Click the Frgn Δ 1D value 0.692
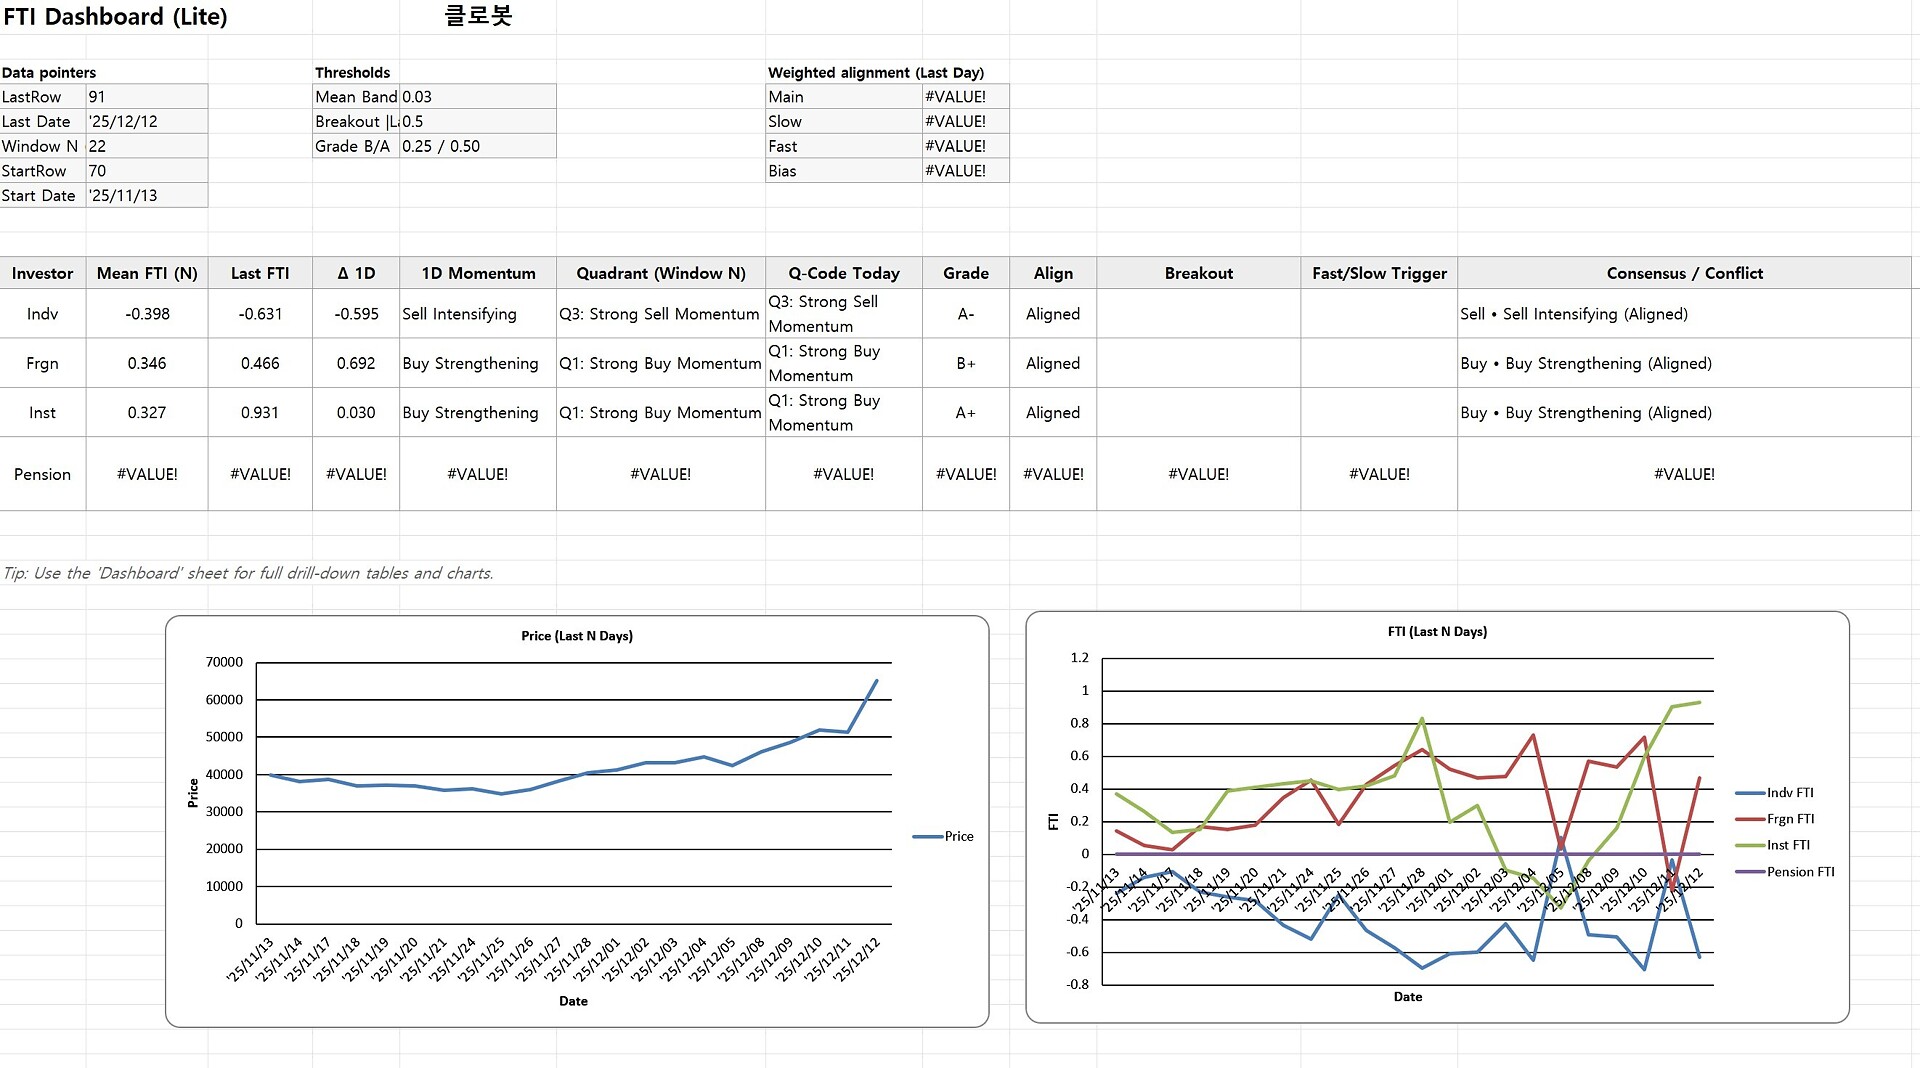The image size is (1920, 1068). [356, 363]
